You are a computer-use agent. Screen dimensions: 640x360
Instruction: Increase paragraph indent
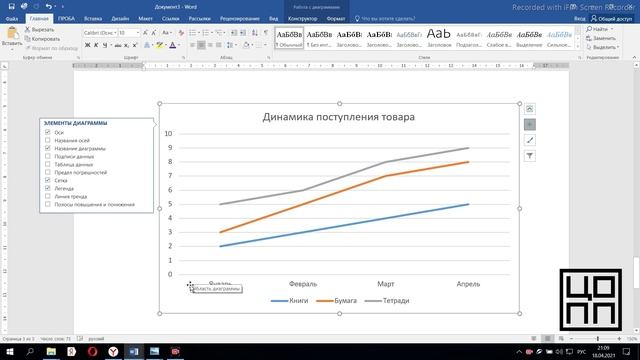243,33
